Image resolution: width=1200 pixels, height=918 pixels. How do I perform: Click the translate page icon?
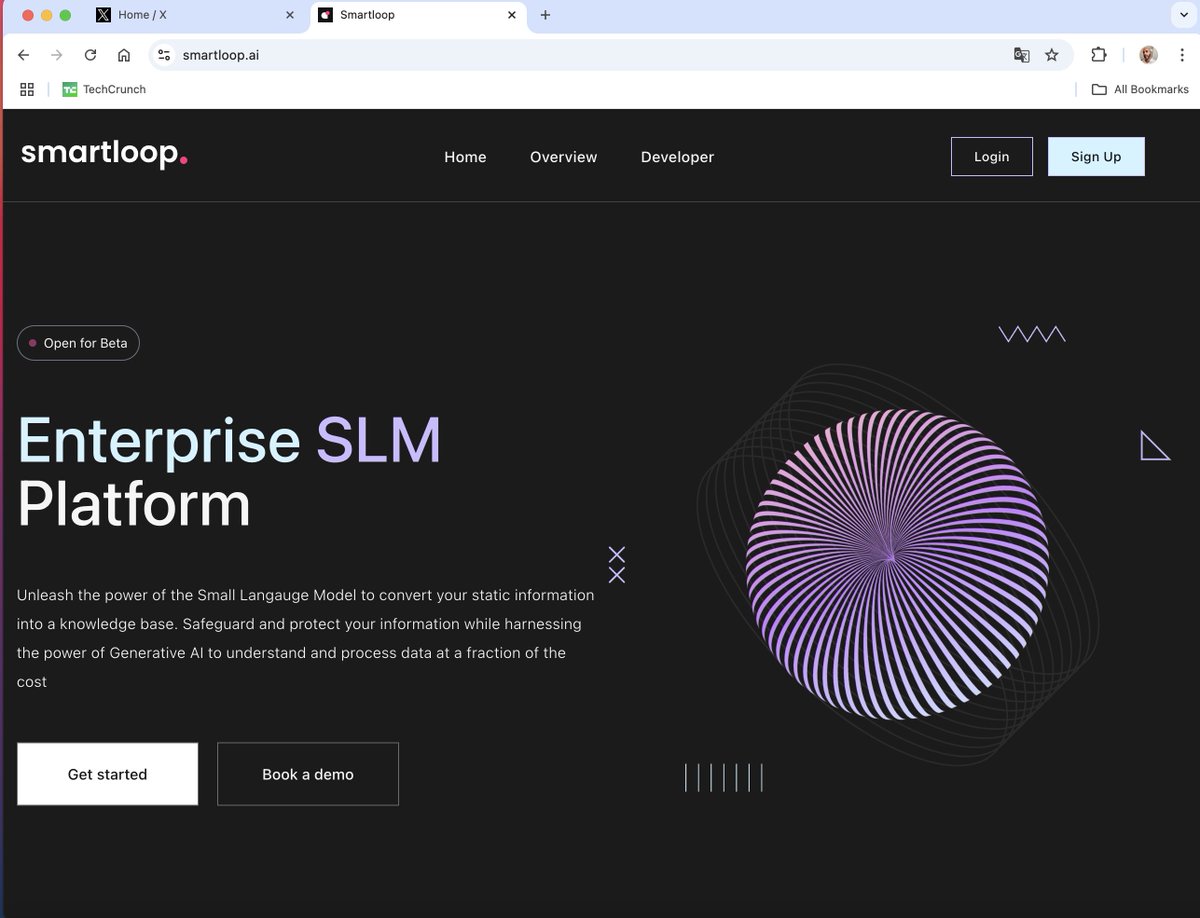pos(1021,55)
